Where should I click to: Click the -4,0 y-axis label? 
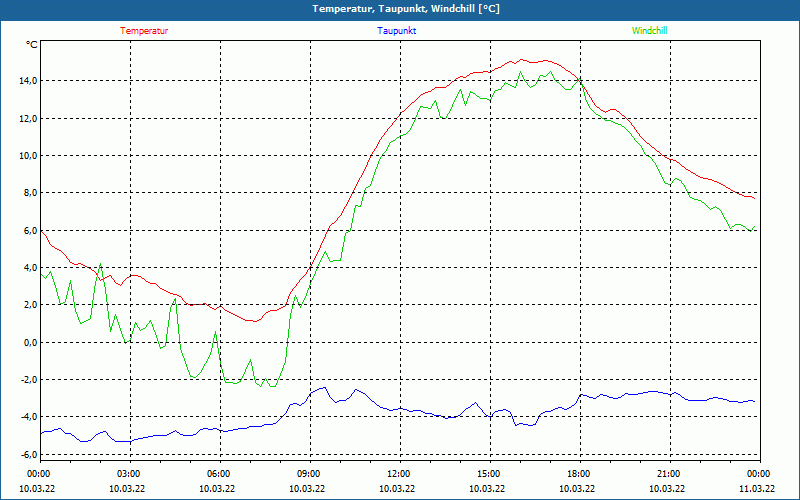29,417
